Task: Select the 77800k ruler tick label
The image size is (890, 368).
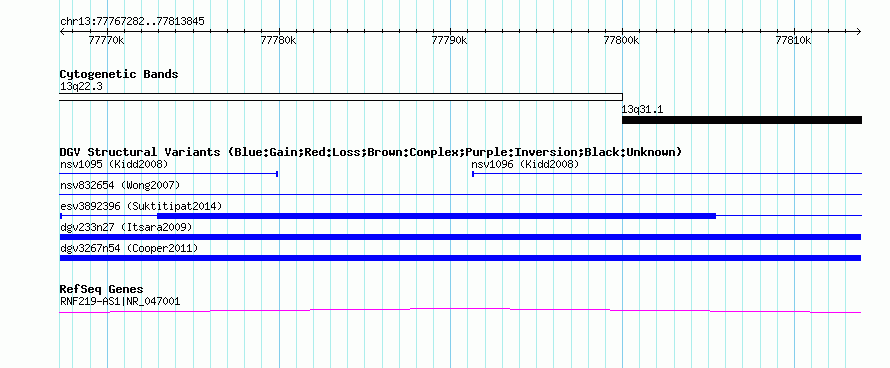Action: coord(622,40)
